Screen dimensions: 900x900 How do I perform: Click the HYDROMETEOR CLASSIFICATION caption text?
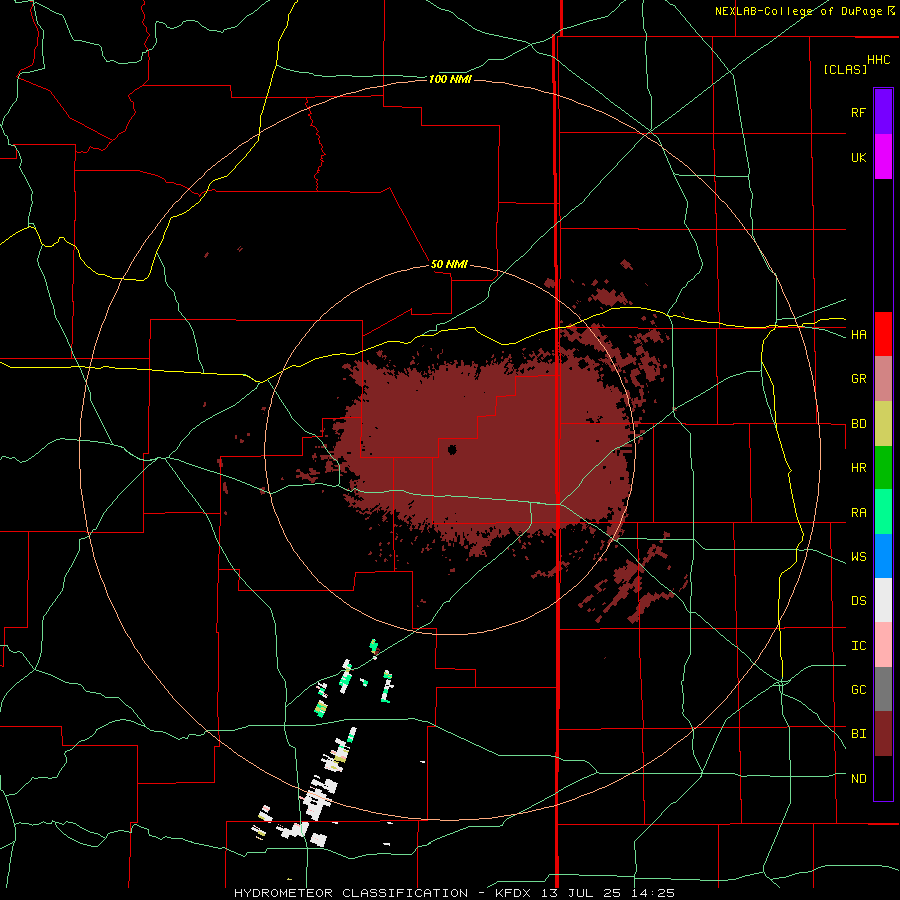(x=351, y=893)
